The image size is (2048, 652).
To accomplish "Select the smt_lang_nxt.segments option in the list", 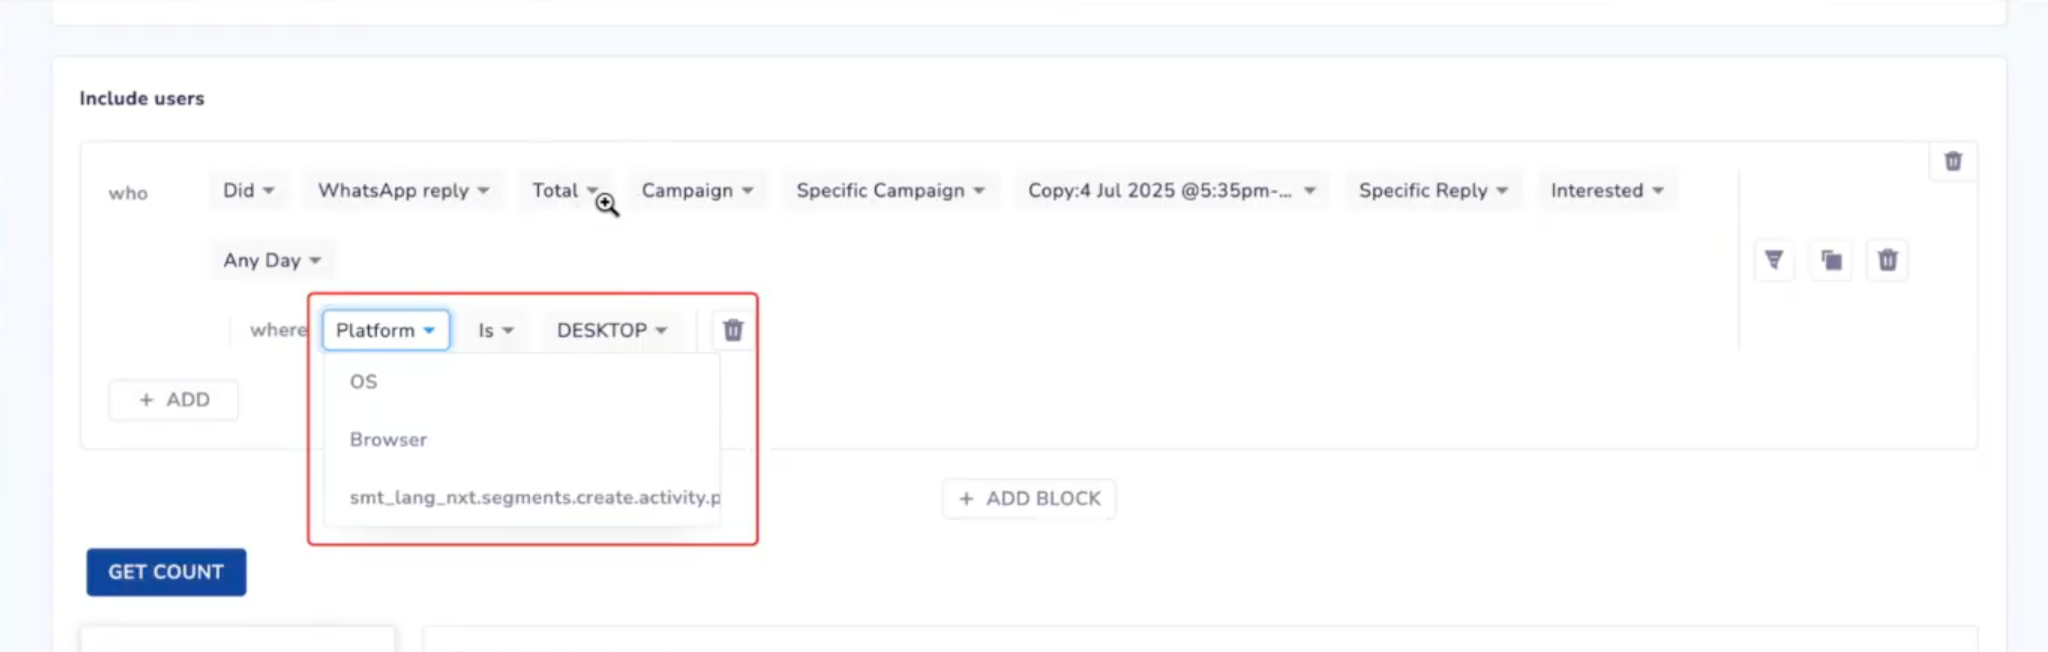I will click(533, 496).
